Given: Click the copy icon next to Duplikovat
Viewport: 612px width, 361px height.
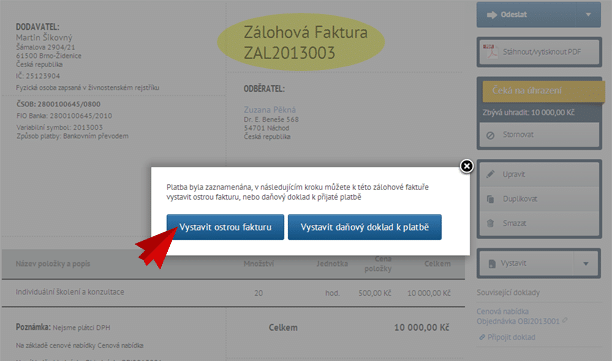Looking at the screenshot, I should coord(490,199).
